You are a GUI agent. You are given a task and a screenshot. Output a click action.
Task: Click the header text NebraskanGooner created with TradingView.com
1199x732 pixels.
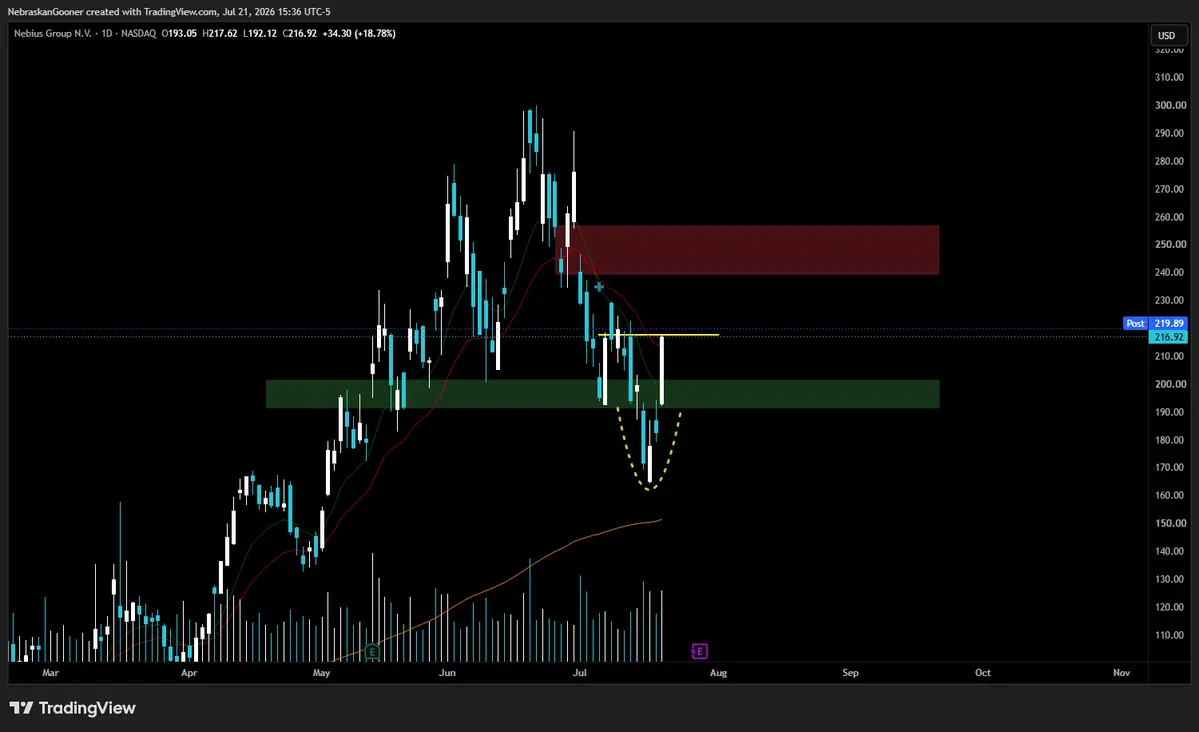pyautogui.click(x=112, y=11)
